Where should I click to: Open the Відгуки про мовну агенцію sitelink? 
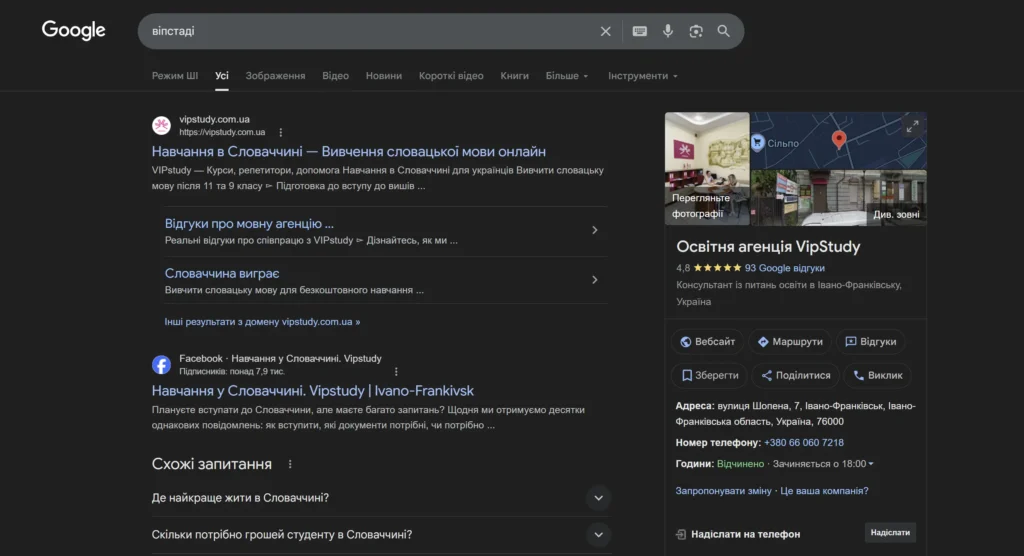(x=249, y=223)
